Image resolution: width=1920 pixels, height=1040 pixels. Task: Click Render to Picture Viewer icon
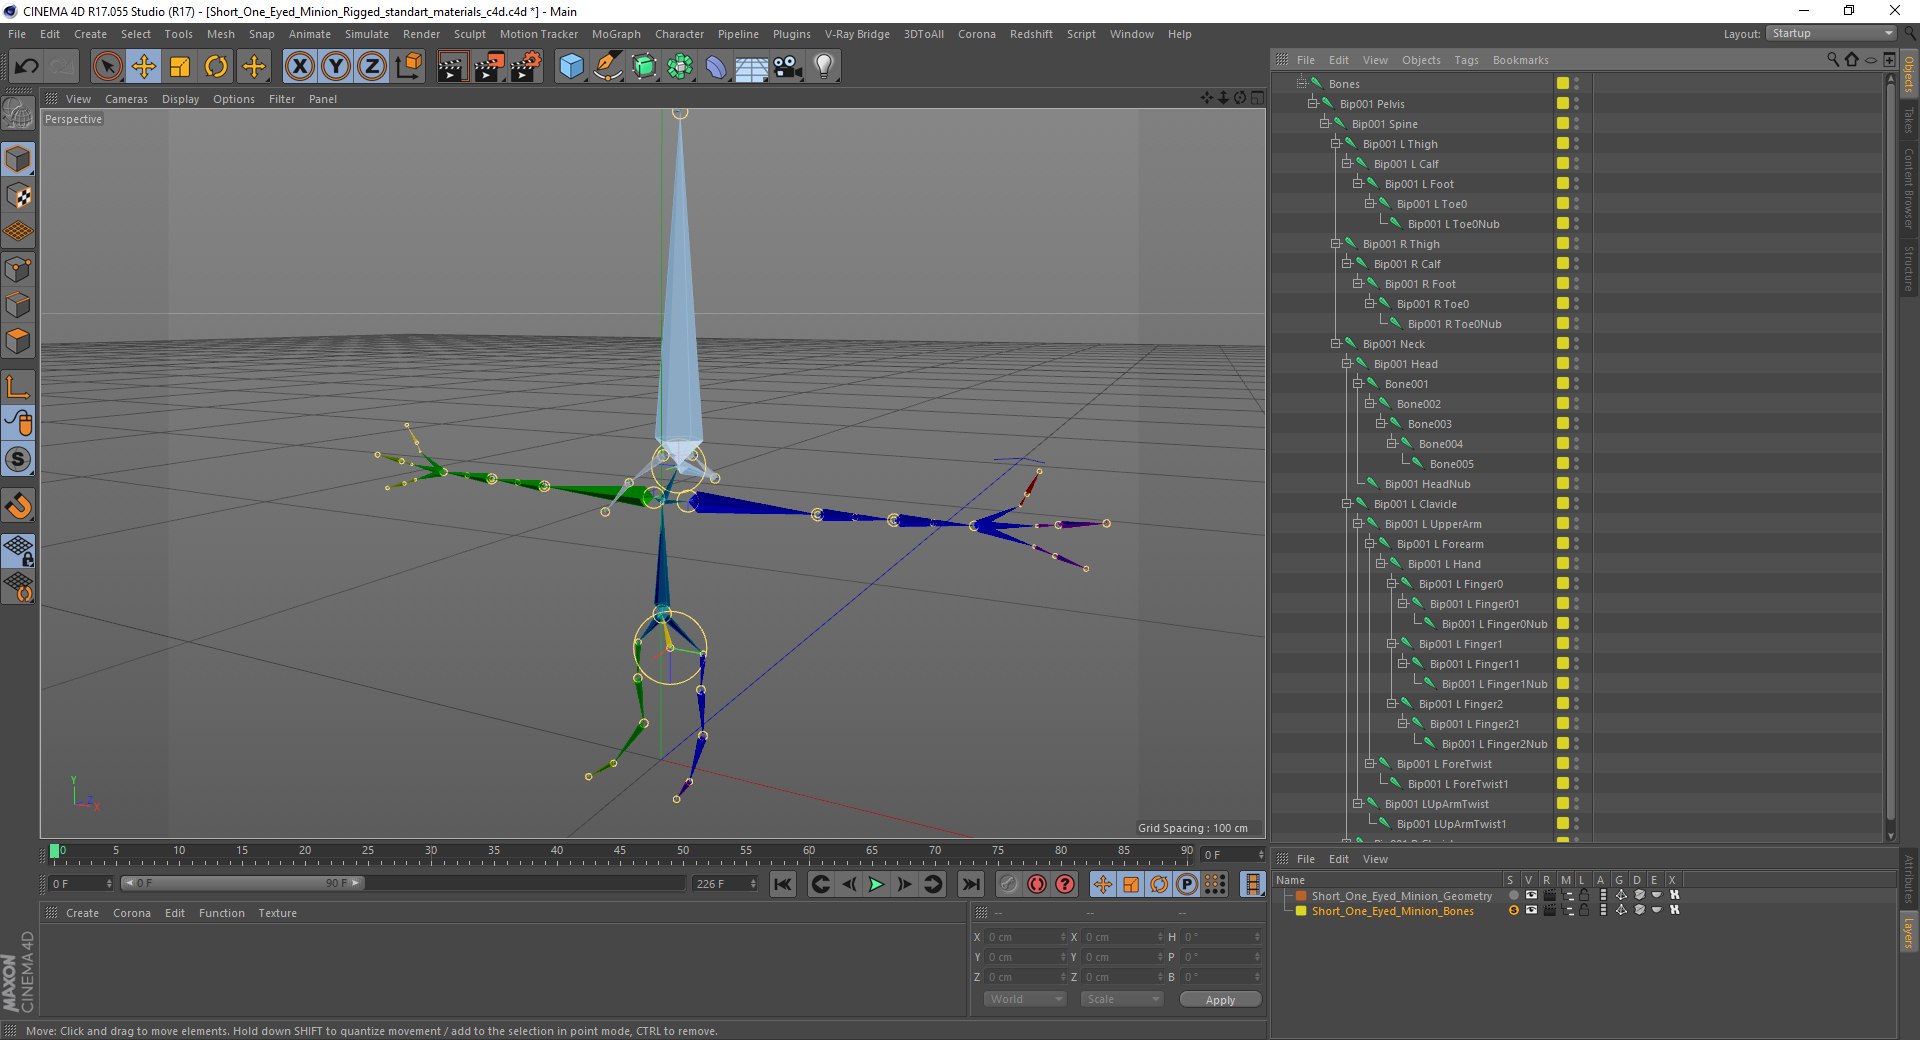489,67
